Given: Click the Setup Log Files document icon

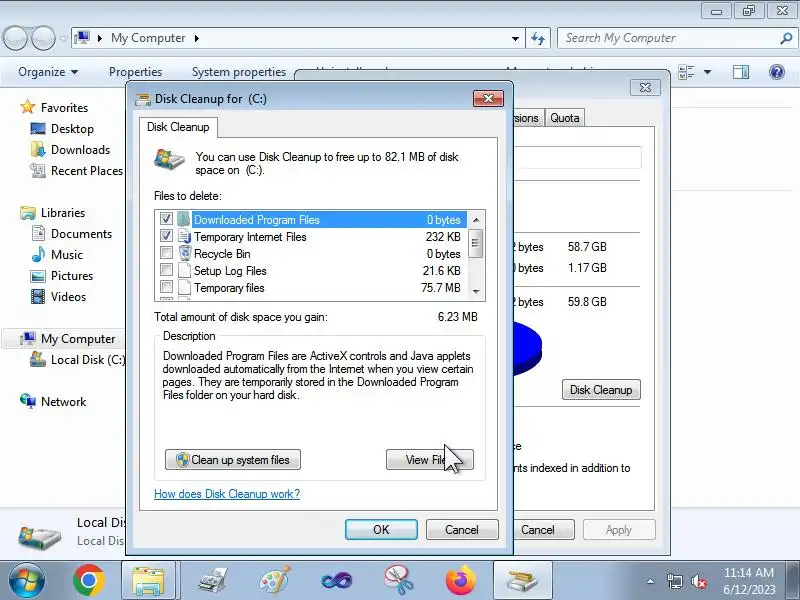Looking at the screenshot, I should pyautogui.click(x=185, y=270).
